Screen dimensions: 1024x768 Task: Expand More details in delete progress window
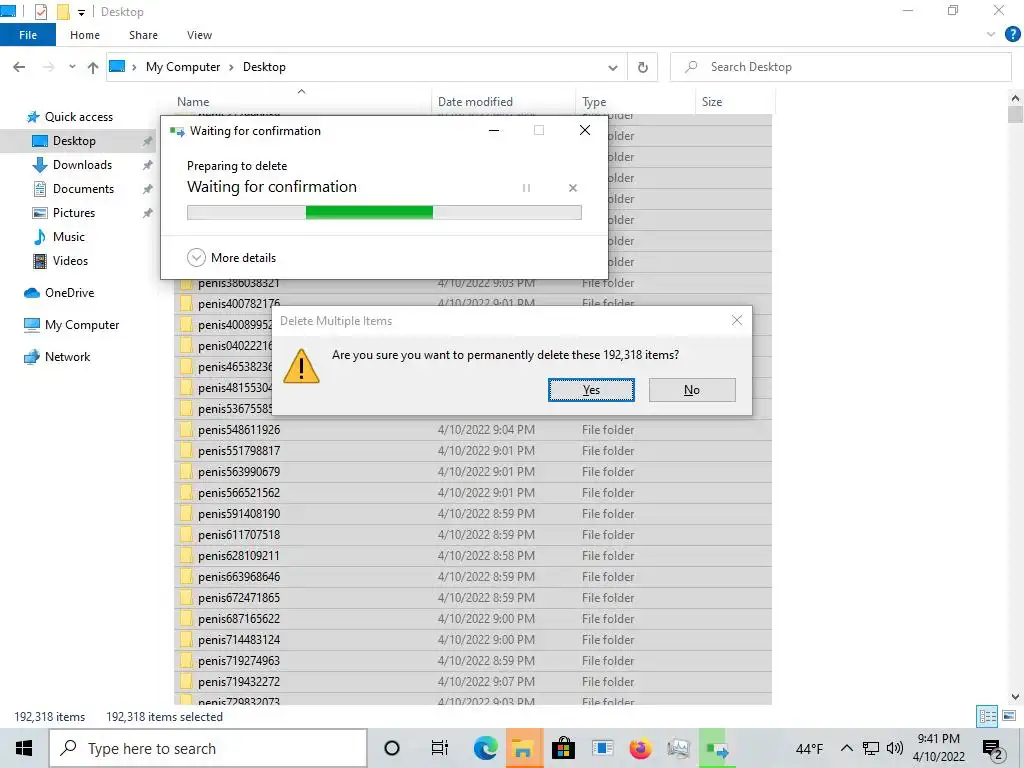[232, 257]
